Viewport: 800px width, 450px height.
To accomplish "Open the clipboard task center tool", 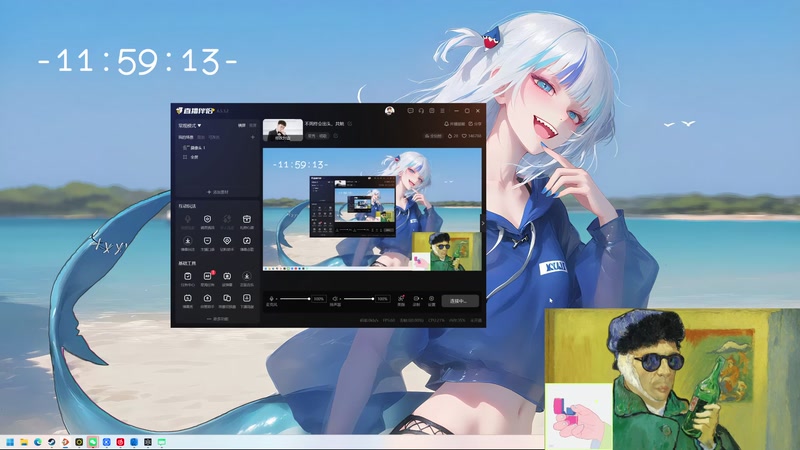I will [188, 279].
